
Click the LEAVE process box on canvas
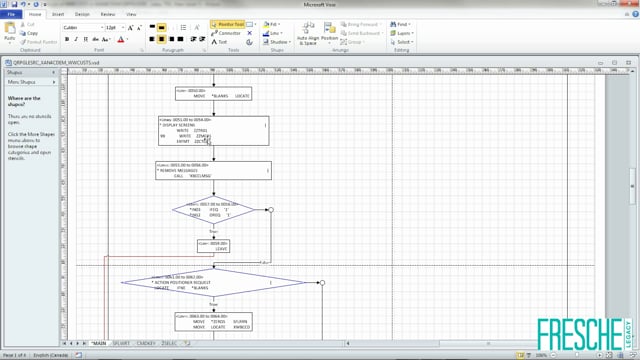pyautogui.click(x=213, y=246)
